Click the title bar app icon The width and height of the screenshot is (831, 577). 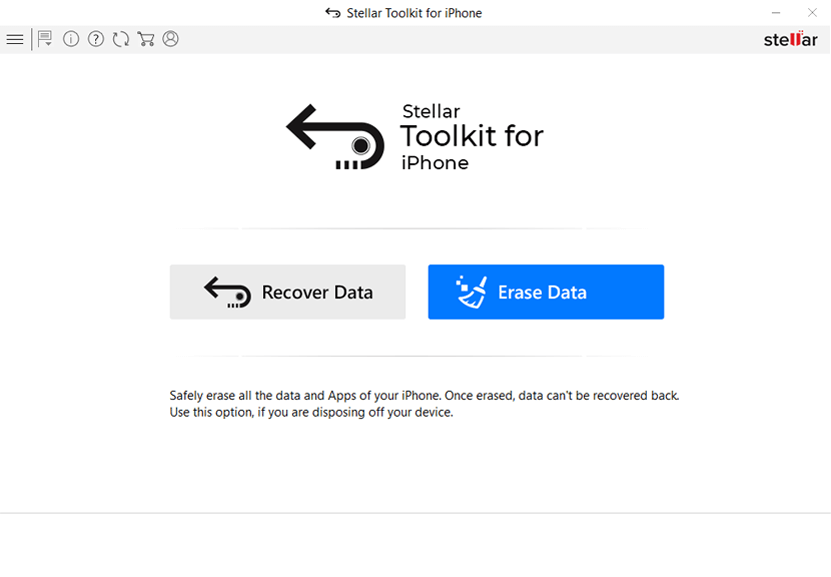pyautogui.click(x=333, y=13)
